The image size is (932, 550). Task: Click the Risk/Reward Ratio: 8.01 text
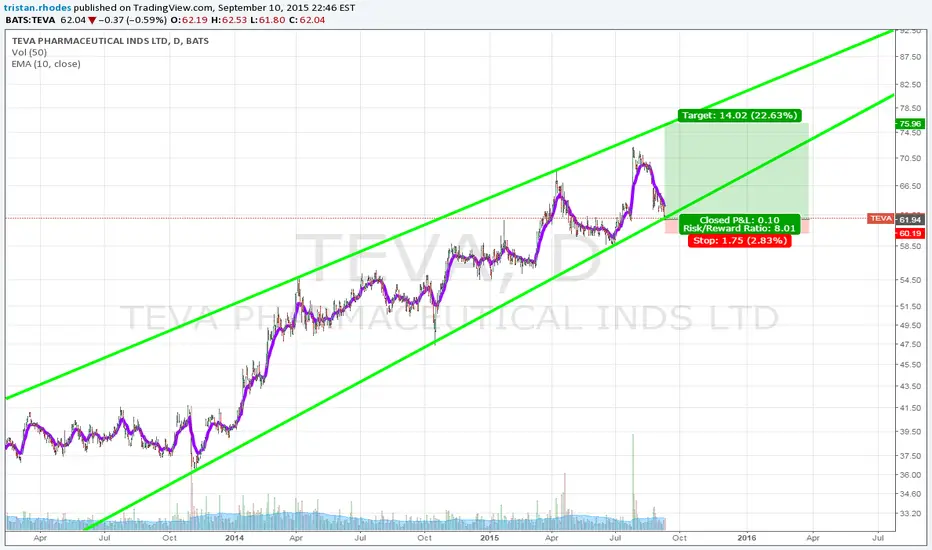tap(739, 228)
